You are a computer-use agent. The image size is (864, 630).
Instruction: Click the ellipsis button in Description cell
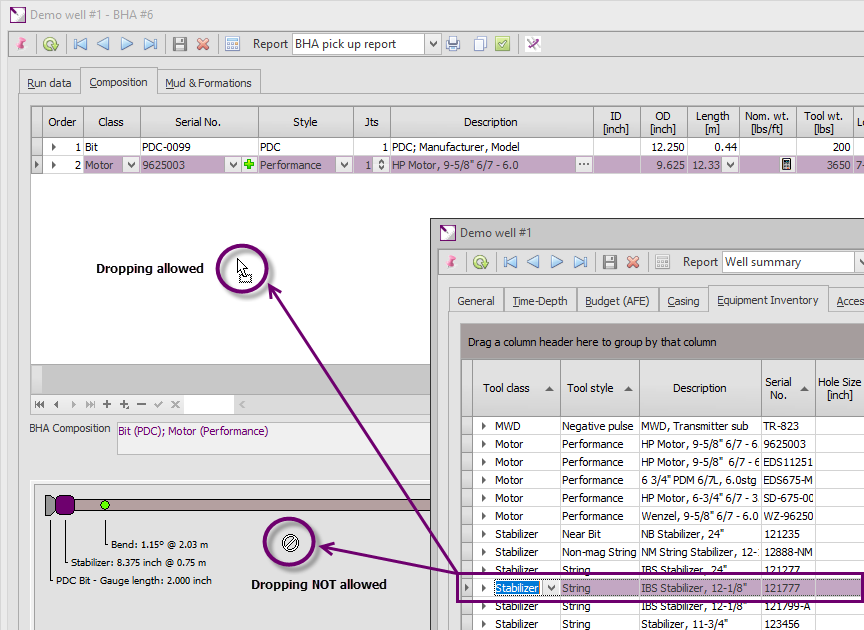click(x=584, y=165)
